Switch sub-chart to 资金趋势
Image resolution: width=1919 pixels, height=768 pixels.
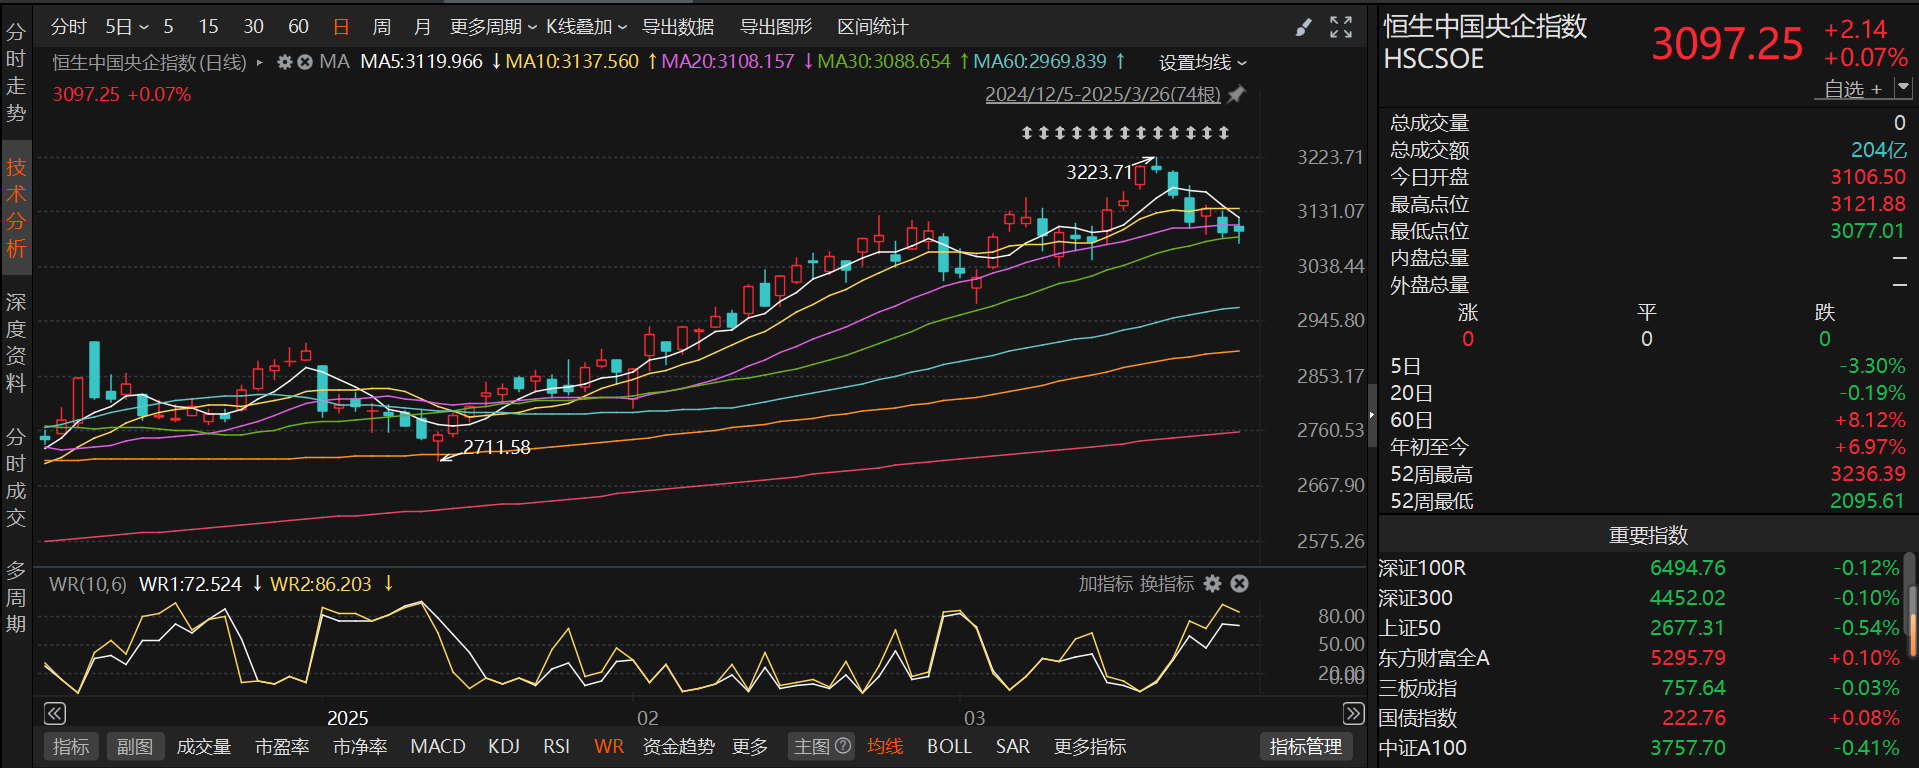coord(678,746)
